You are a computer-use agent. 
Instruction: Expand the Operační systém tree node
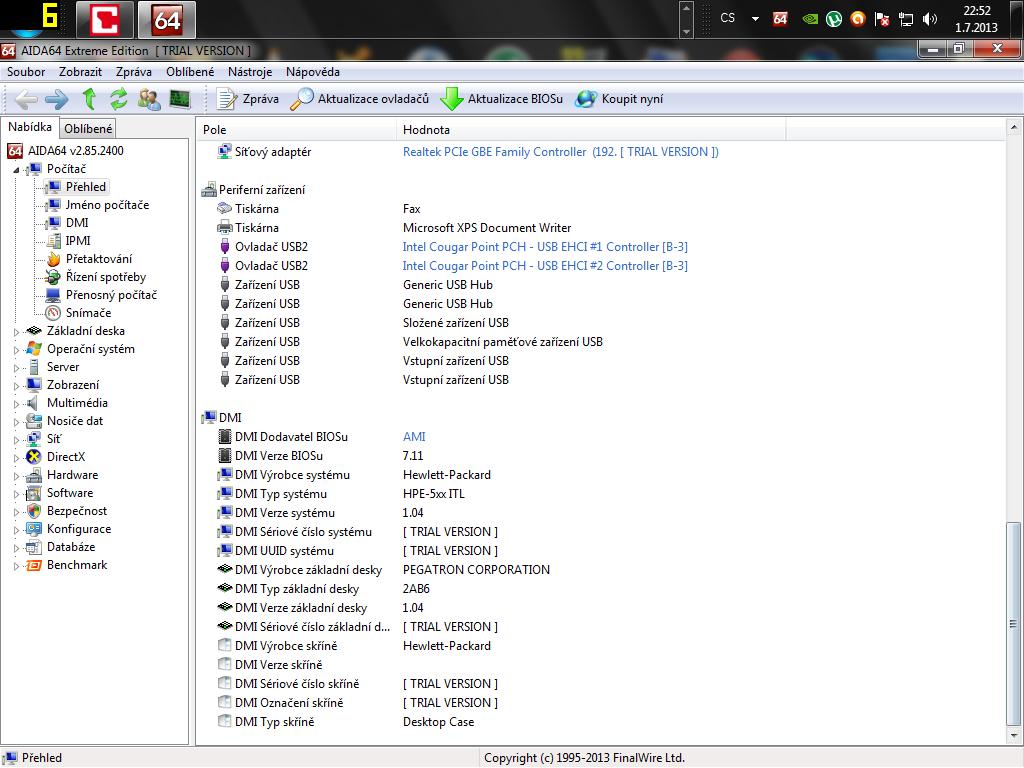(17, 349)
